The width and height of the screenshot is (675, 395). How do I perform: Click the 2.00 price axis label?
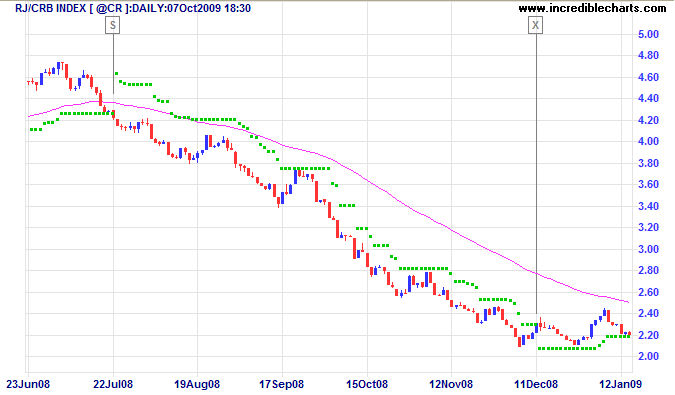[x=648, y=356]
